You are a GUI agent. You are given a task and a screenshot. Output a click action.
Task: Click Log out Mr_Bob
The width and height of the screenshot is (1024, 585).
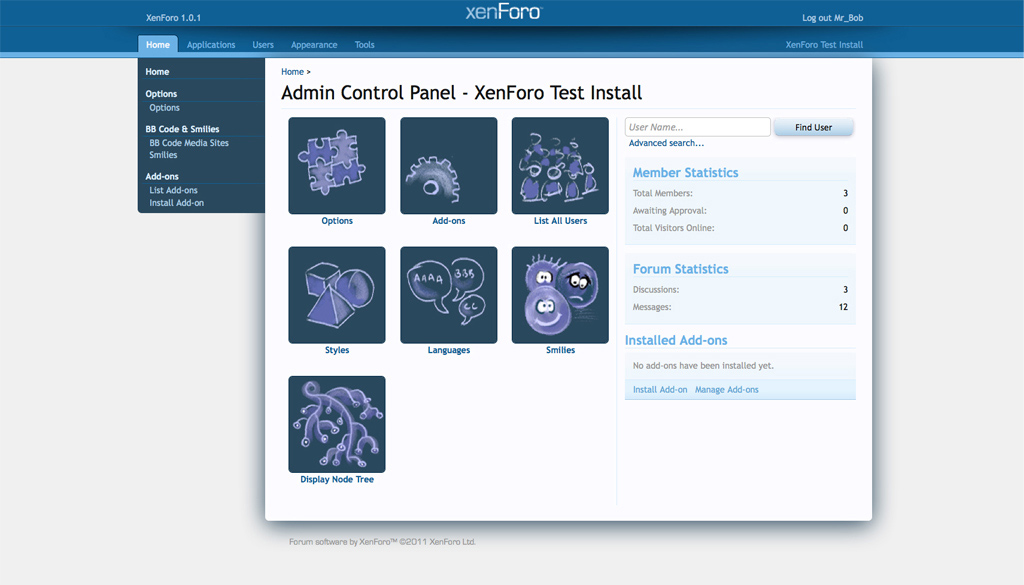tap(833, 18)
